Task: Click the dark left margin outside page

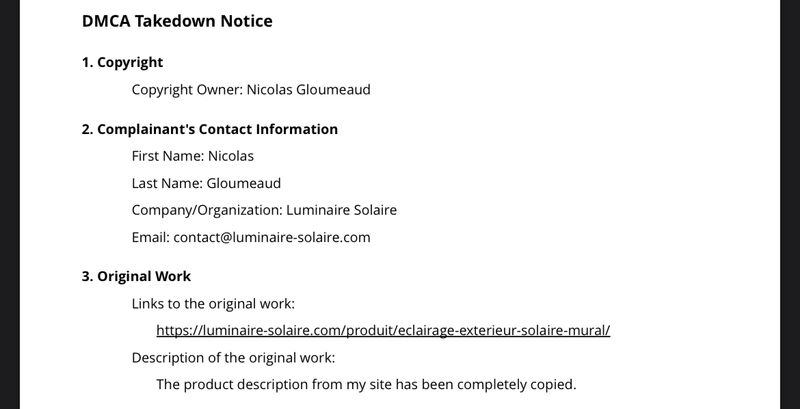Action: 10,204
